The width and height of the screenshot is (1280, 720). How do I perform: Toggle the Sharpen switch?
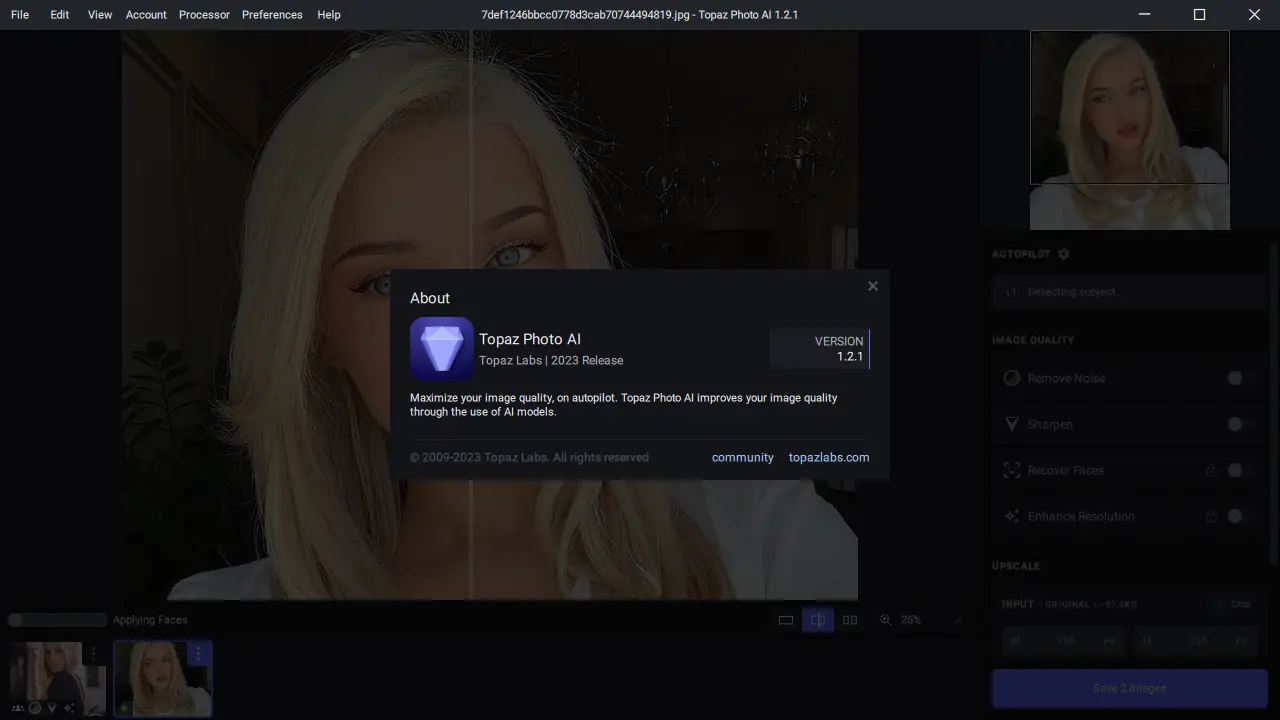1240,424
